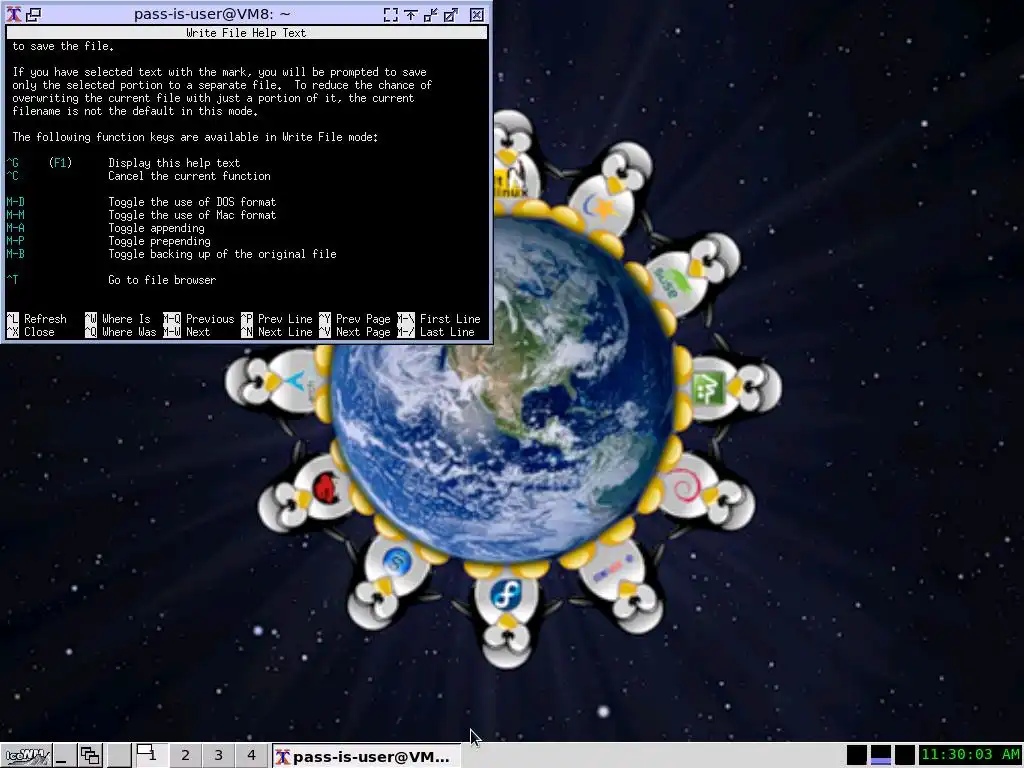Viewport: 1024px width, 768px height.
Task: Minimize the terminal with the shrink icon
Action: point(431,14)
